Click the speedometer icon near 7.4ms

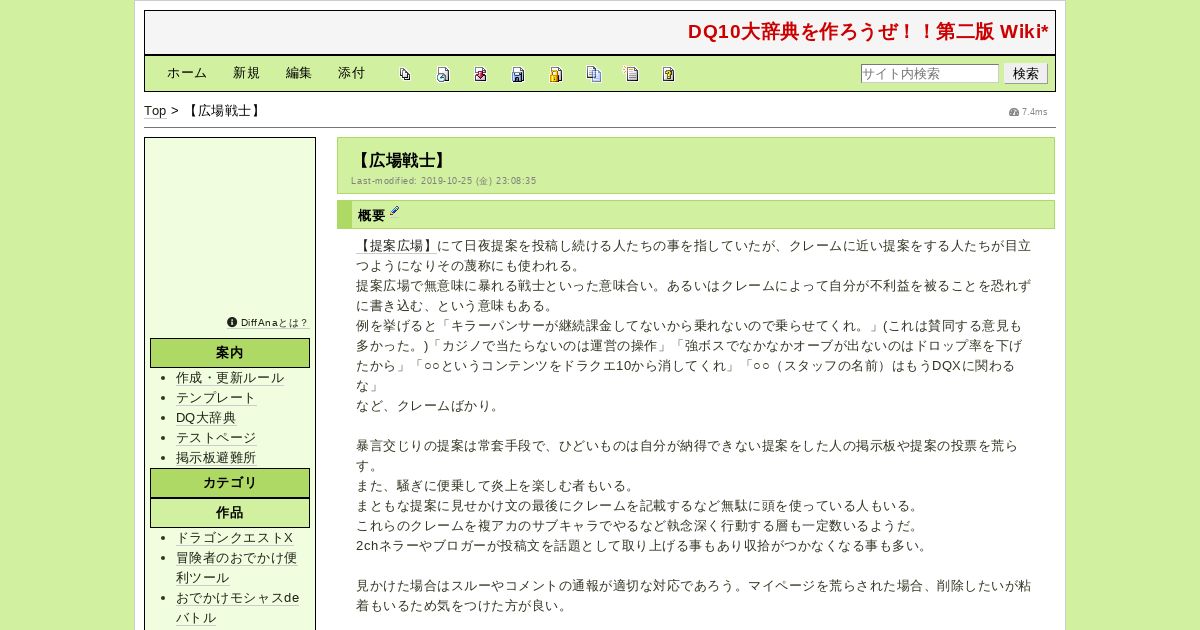click(1014, 112)
